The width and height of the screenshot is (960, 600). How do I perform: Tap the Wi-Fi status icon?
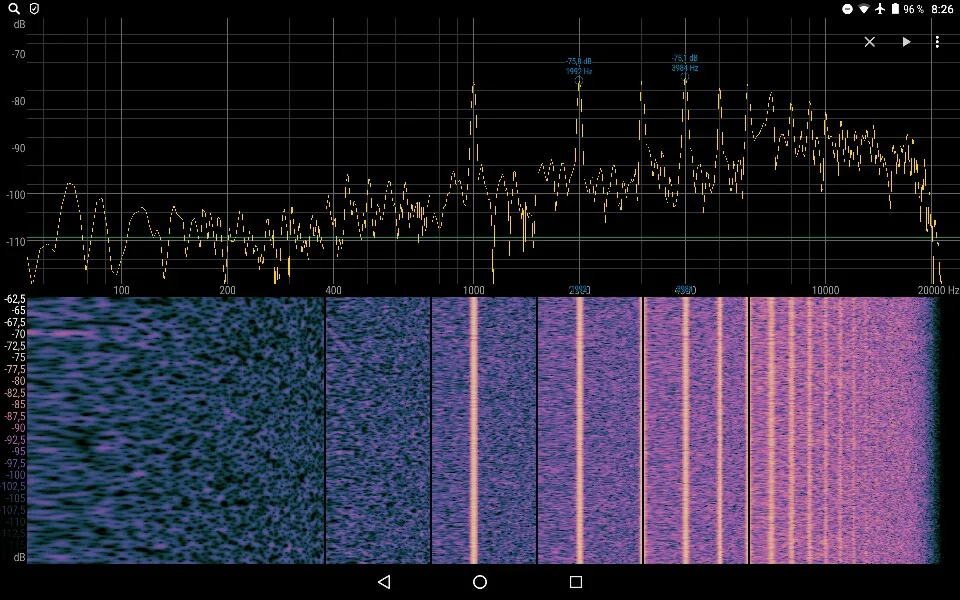click(864, 9)
